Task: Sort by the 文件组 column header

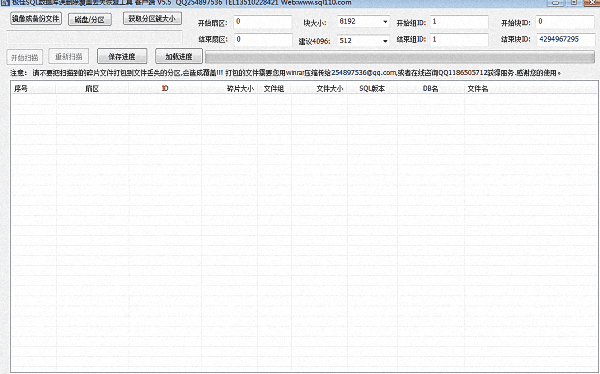Action: pyautogui.click(x=274, y=88)
